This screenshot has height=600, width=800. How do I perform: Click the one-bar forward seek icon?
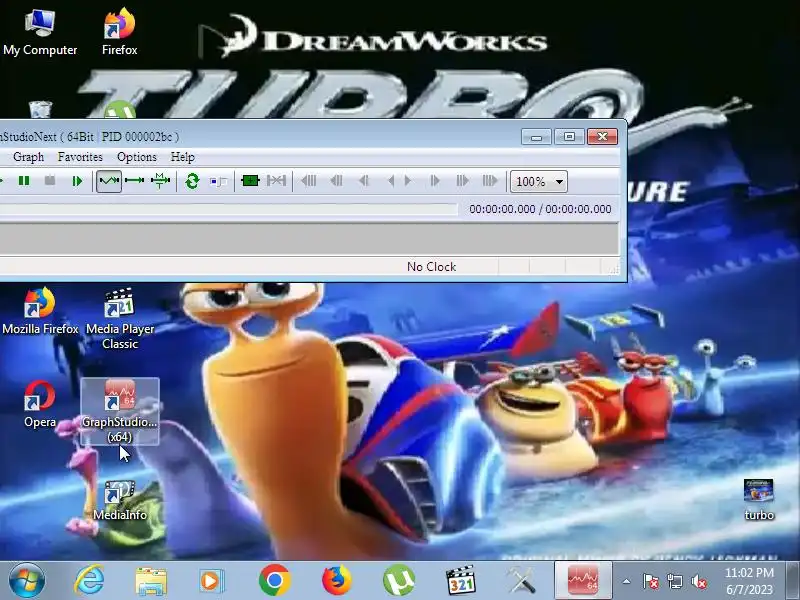[435, 181]
